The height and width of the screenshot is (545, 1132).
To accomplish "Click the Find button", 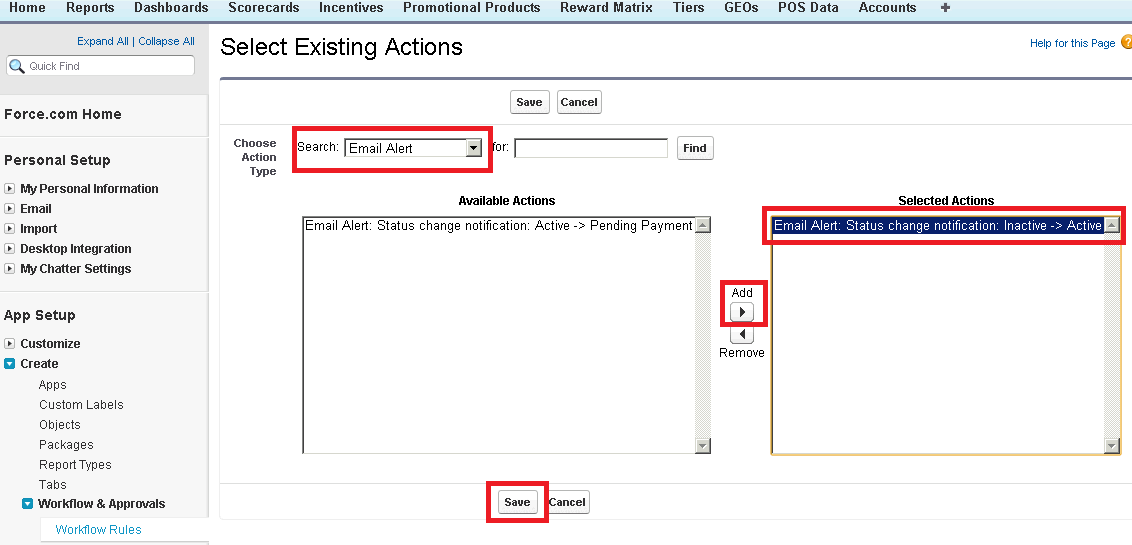I will pyautogui.click(x=694, y=148).
